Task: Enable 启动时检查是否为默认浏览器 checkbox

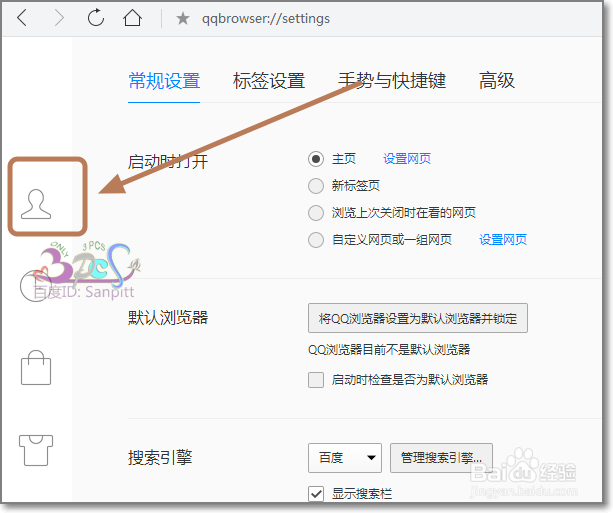Action: tap(316, 380)
